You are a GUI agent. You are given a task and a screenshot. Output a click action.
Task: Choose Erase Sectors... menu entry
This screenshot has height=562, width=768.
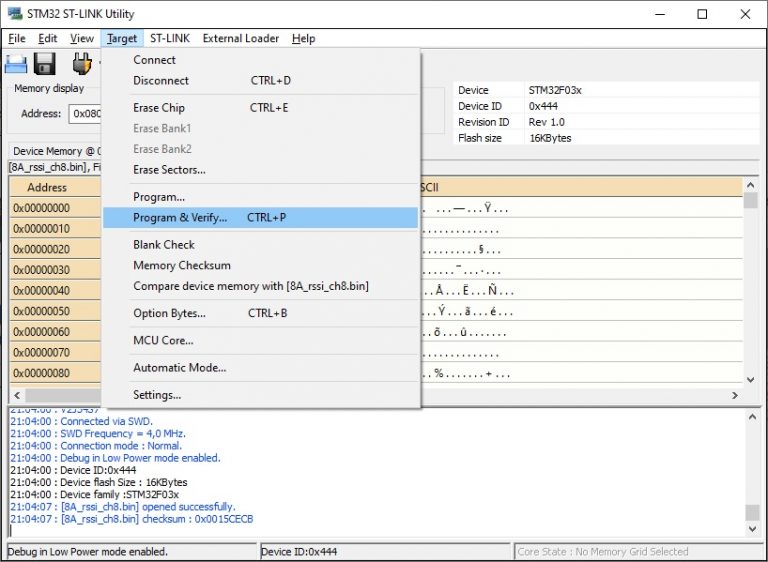(x=261, y=170)
